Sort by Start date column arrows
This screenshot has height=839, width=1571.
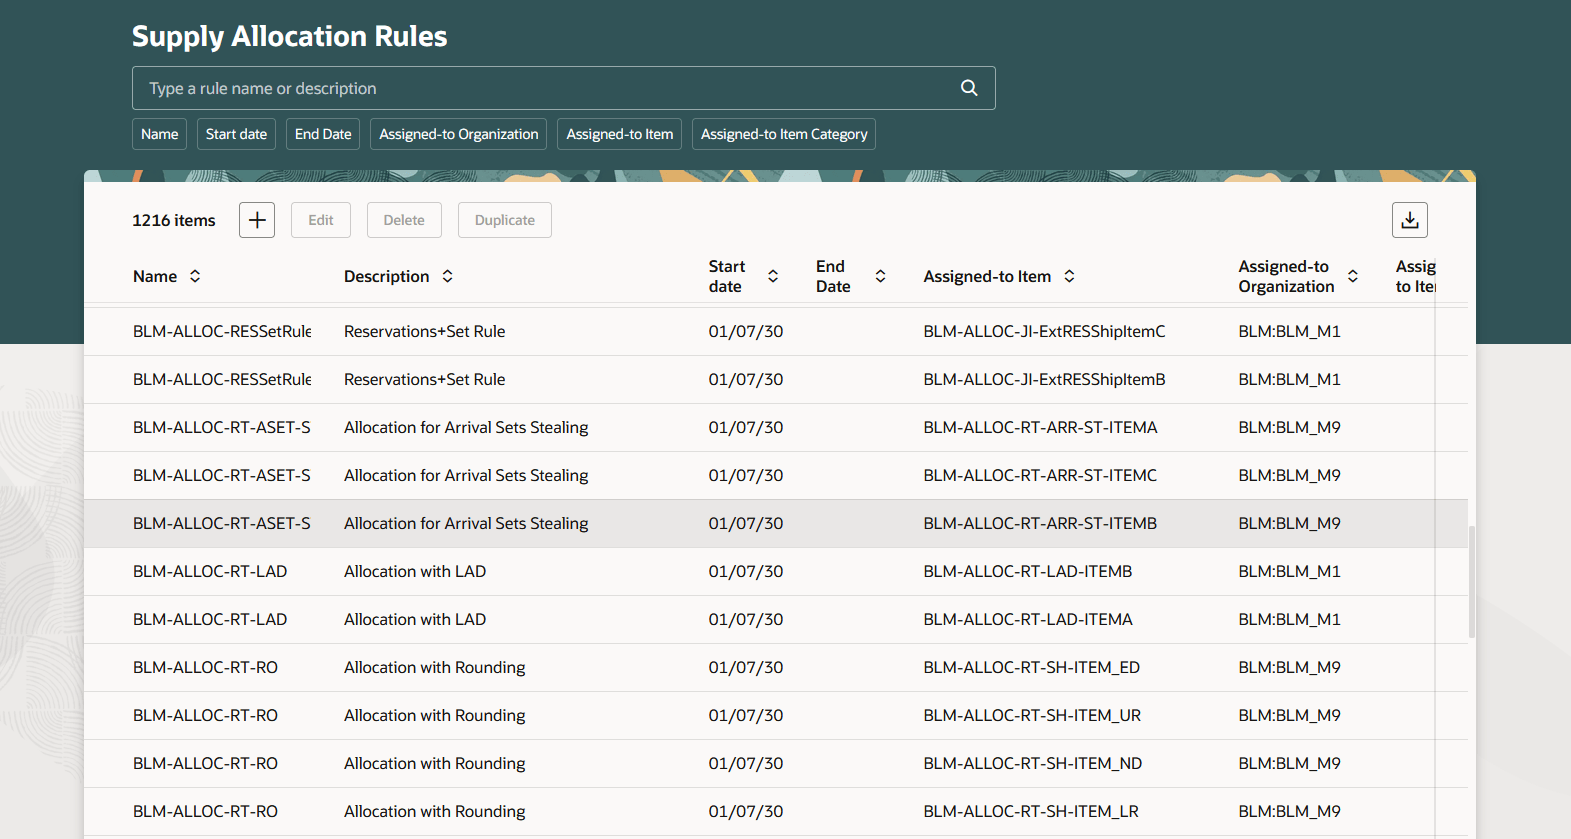click(773, 276)
